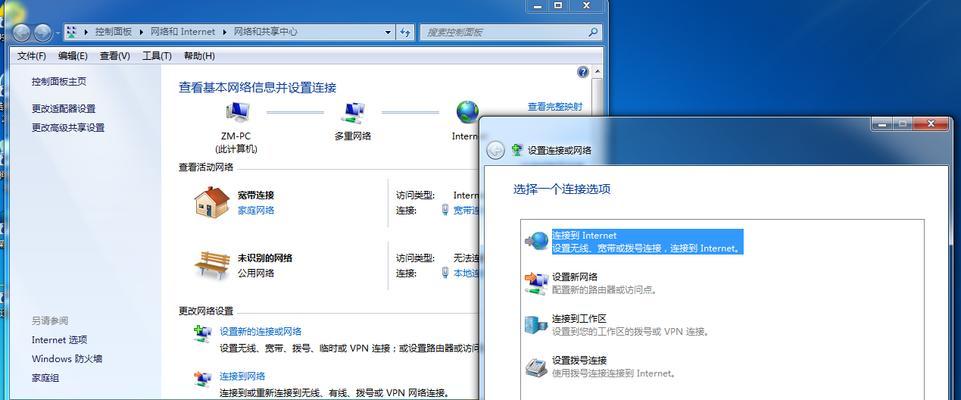Screen dimensions: 961x400
Task: Open the 家庭组 link
Action: [45, 378]
